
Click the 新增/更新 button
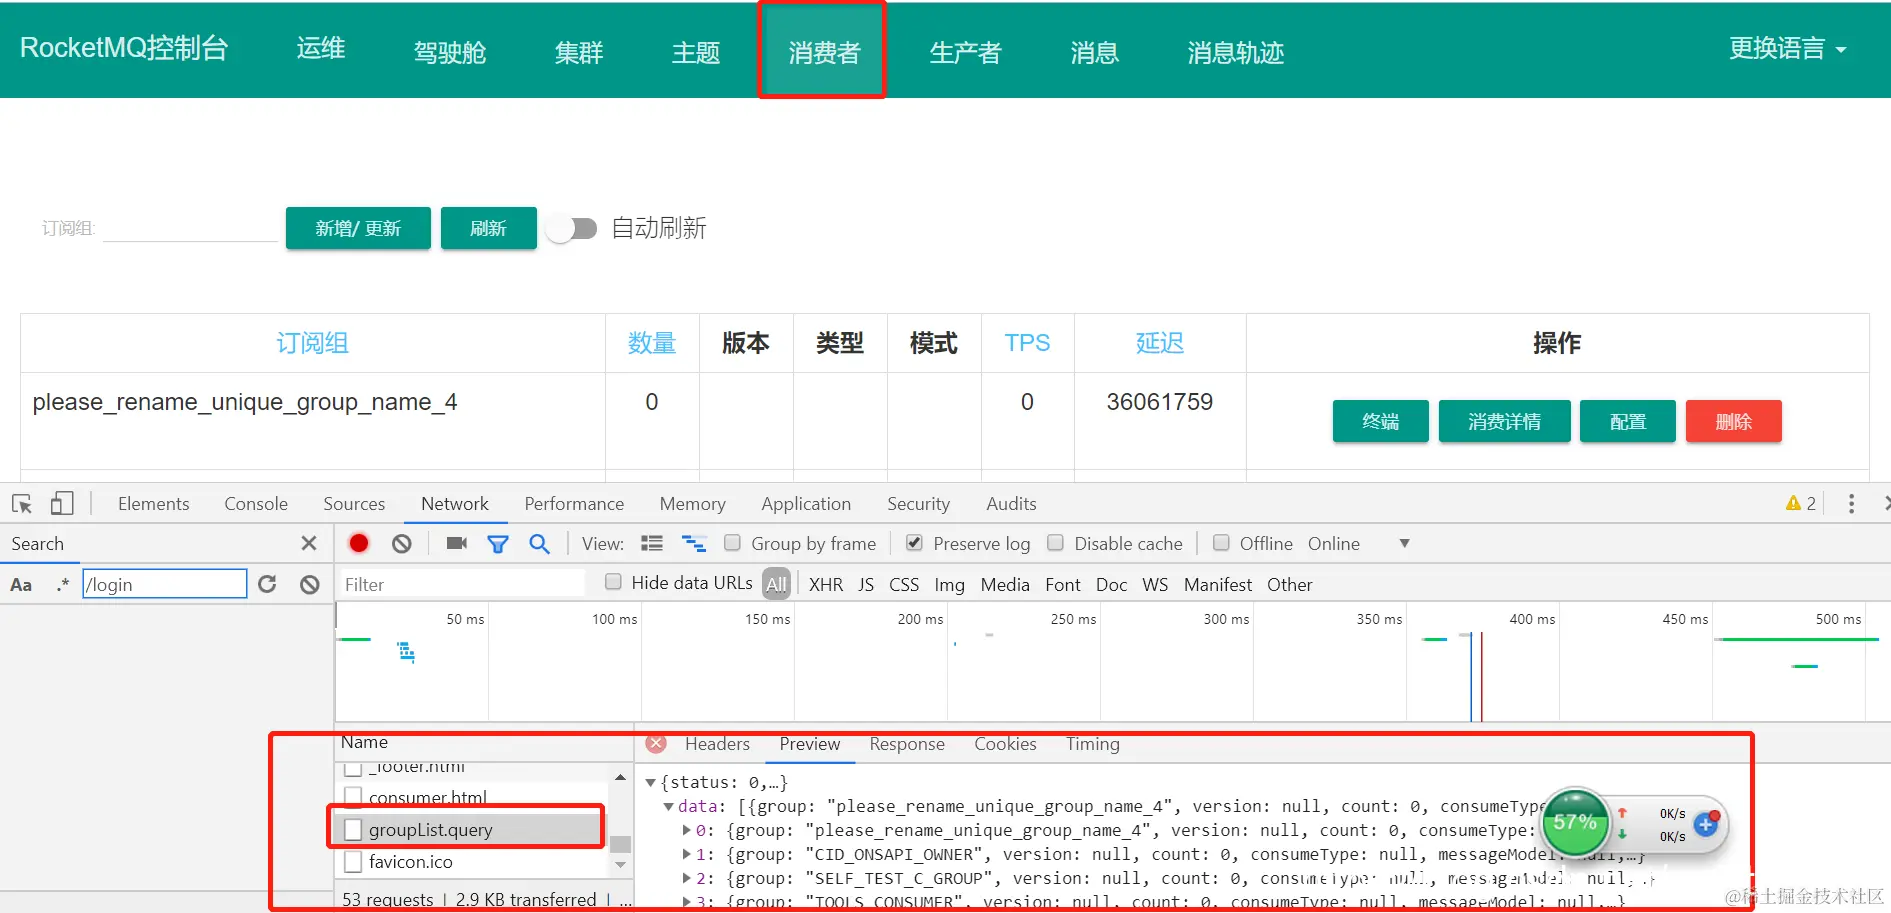point(358,228)
